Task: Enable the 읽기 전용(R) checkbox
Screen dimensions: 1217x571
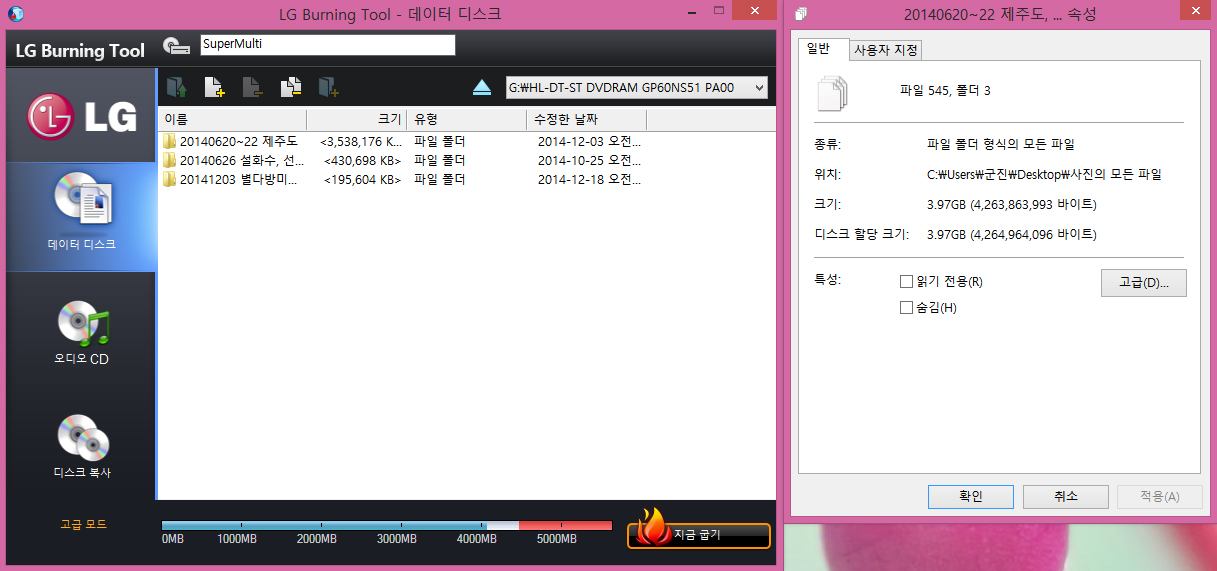Action: (907, 282)
